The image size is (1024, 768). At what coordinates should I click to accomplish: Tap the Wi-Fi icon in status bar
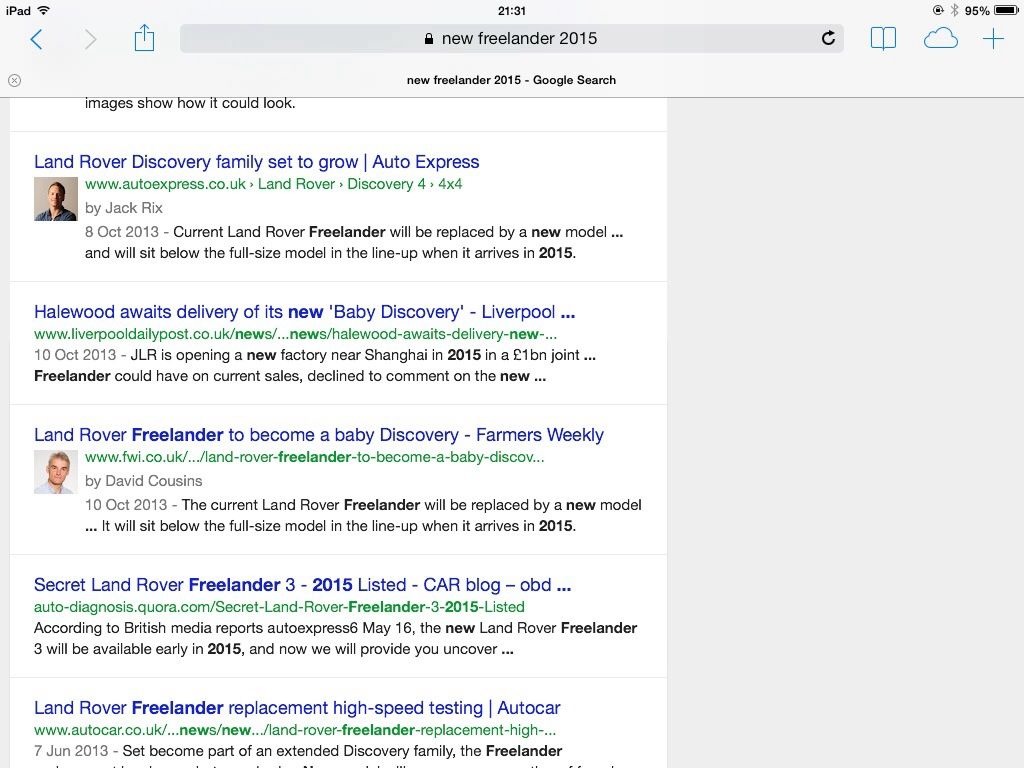pyautogui.click(x=44, y=10)
